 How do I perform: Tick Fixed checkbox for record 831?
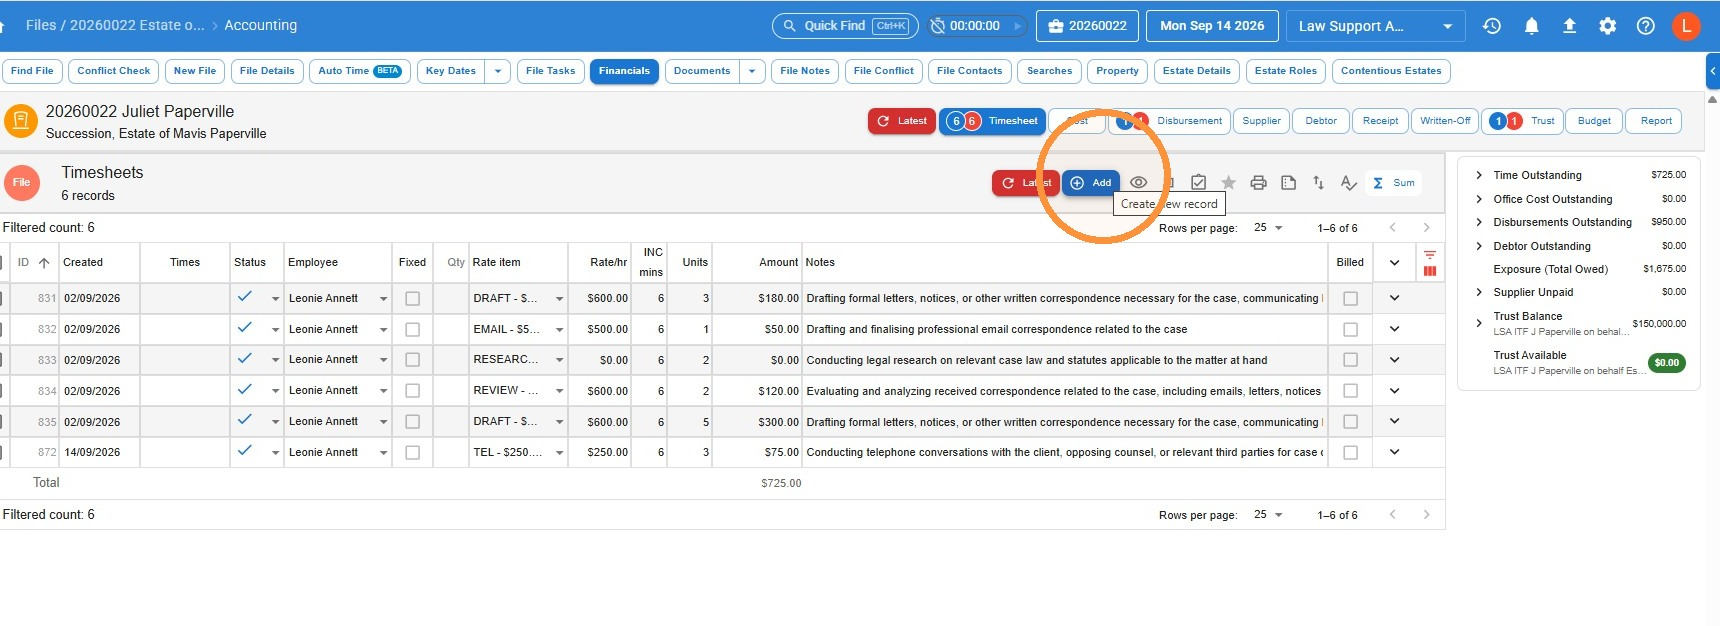pos(412,299)
